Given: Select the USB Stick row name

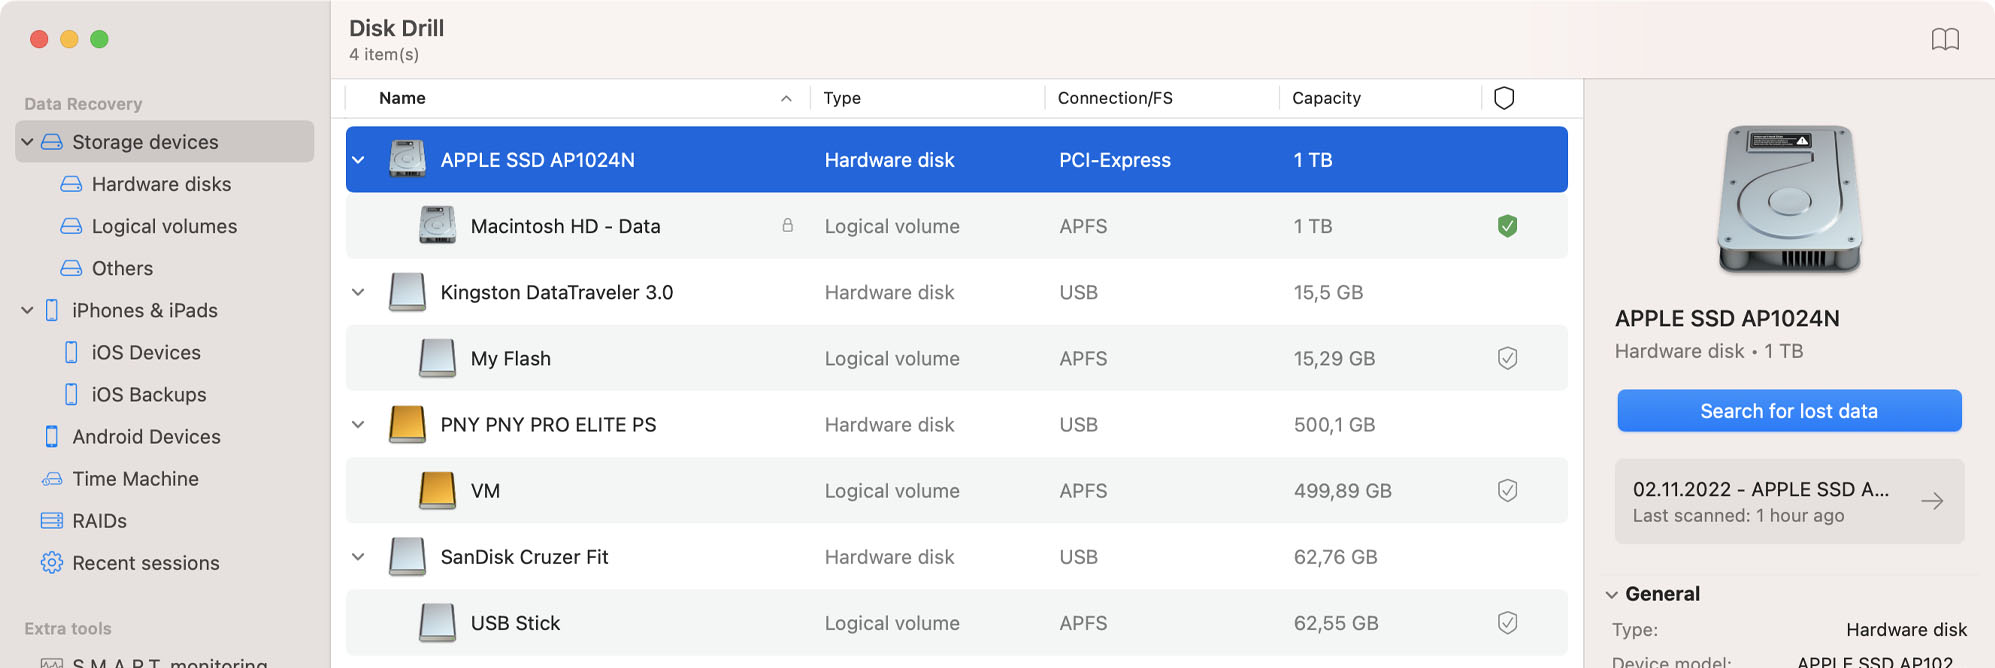Looking at the screenshot, I should tap(515, 623).
